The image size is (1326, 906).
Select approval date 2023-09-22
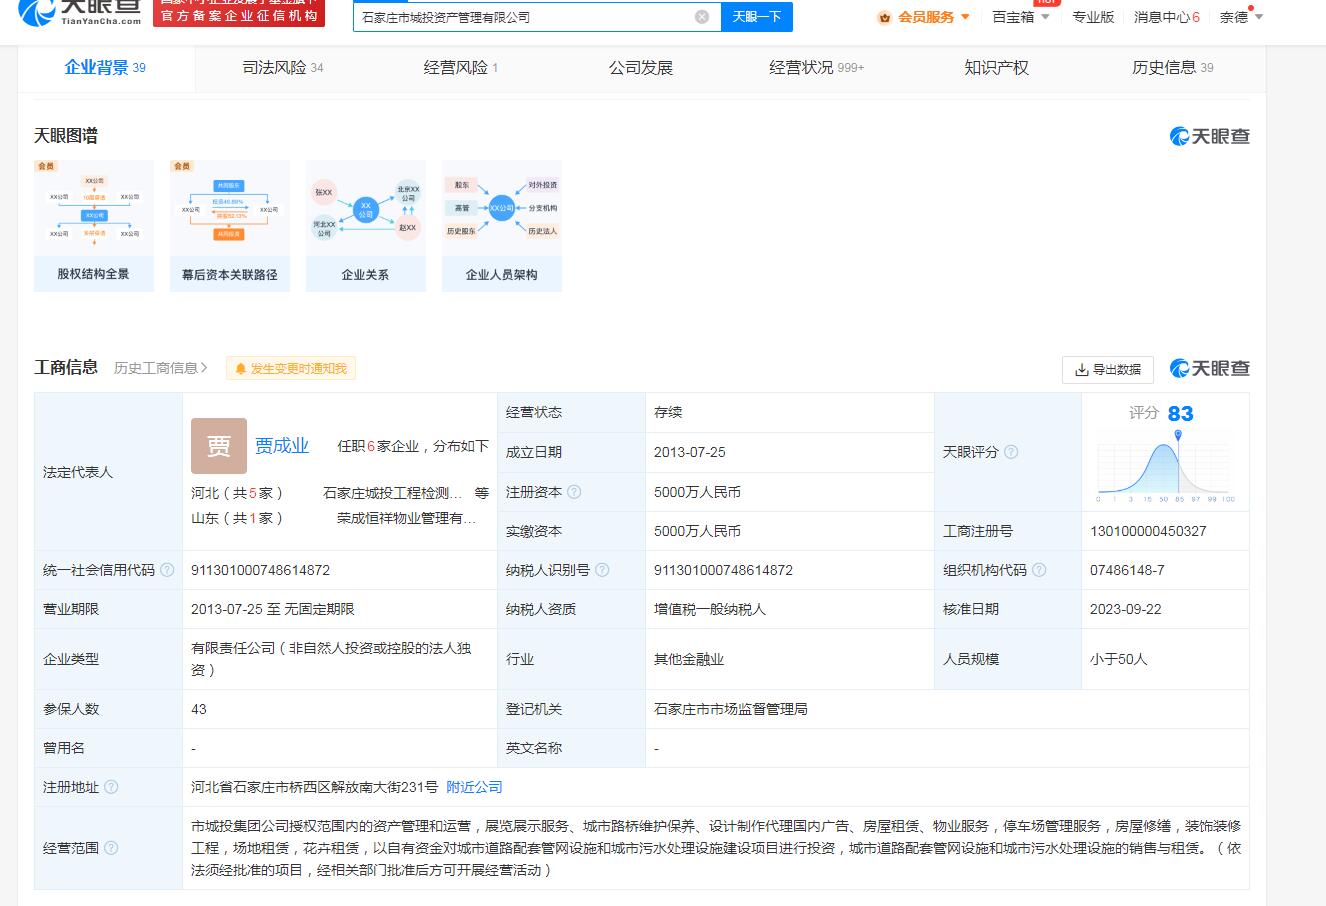click(1126, 609)
